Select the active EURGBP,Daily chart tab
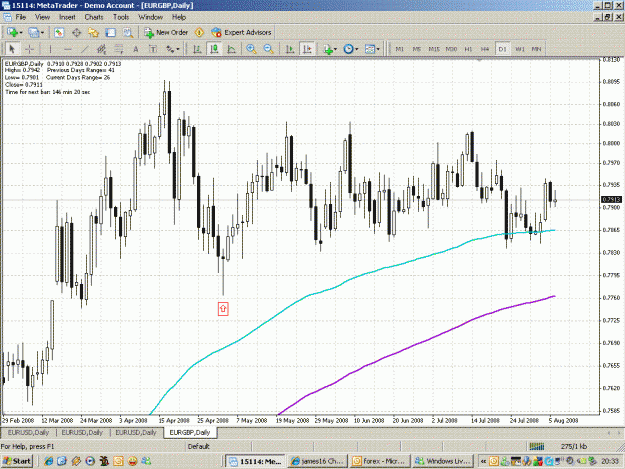 point(190,432)
